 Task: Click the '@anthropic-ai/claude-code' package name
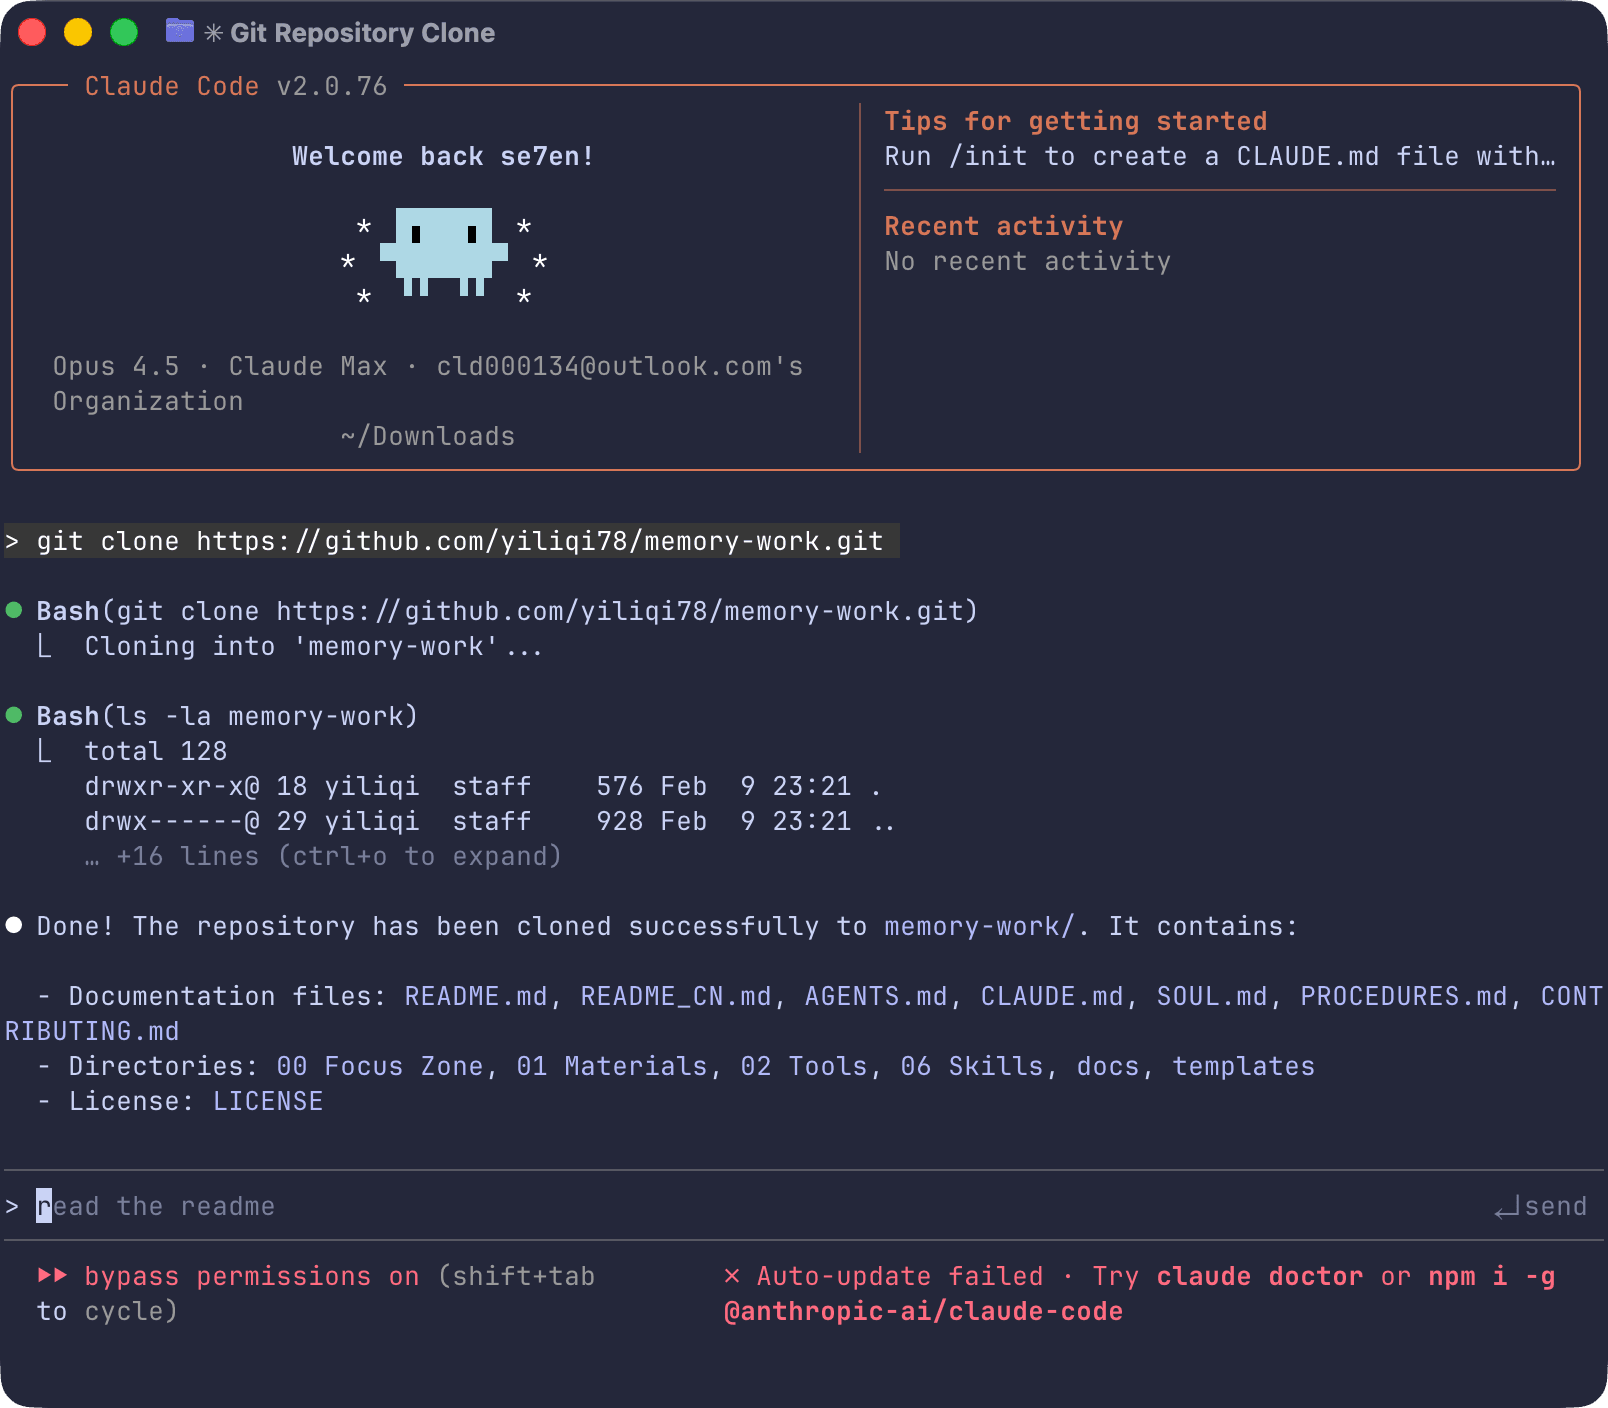click(924, 1312)
